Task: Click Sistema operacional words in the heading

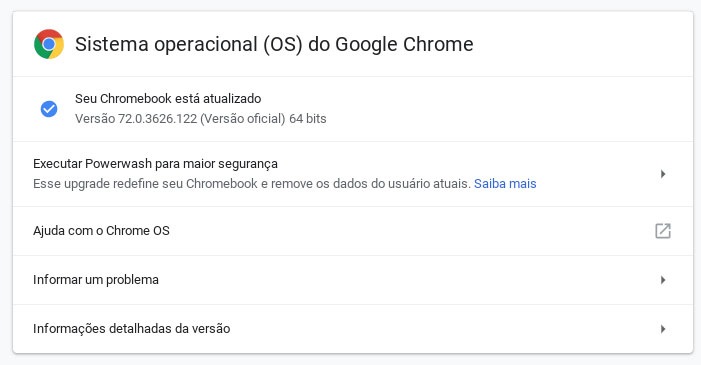Action: pyautogui.click(x=166, y=44)
